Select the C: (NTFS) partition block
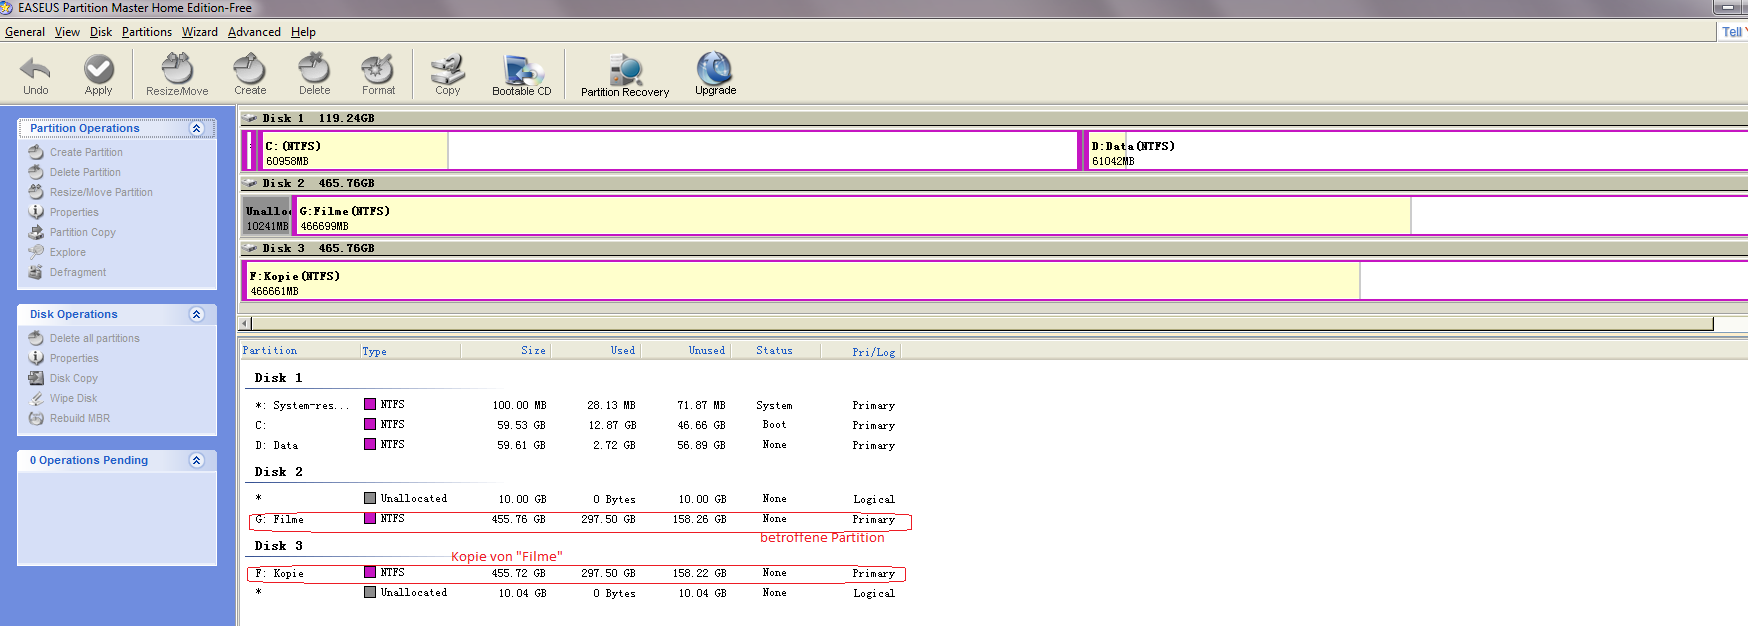This screenshot has height=626, width=1748. click(668, 151)
